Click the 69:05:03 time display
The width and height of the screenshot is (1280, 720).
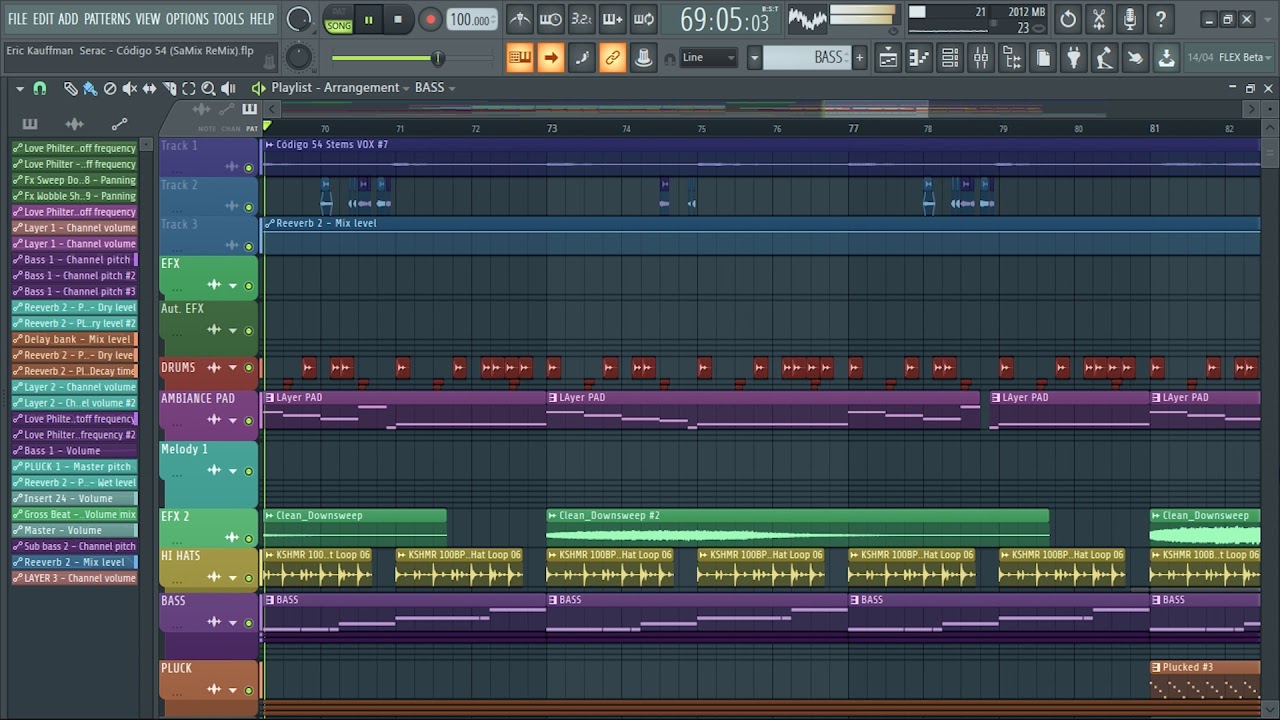(x=725, y=19)
